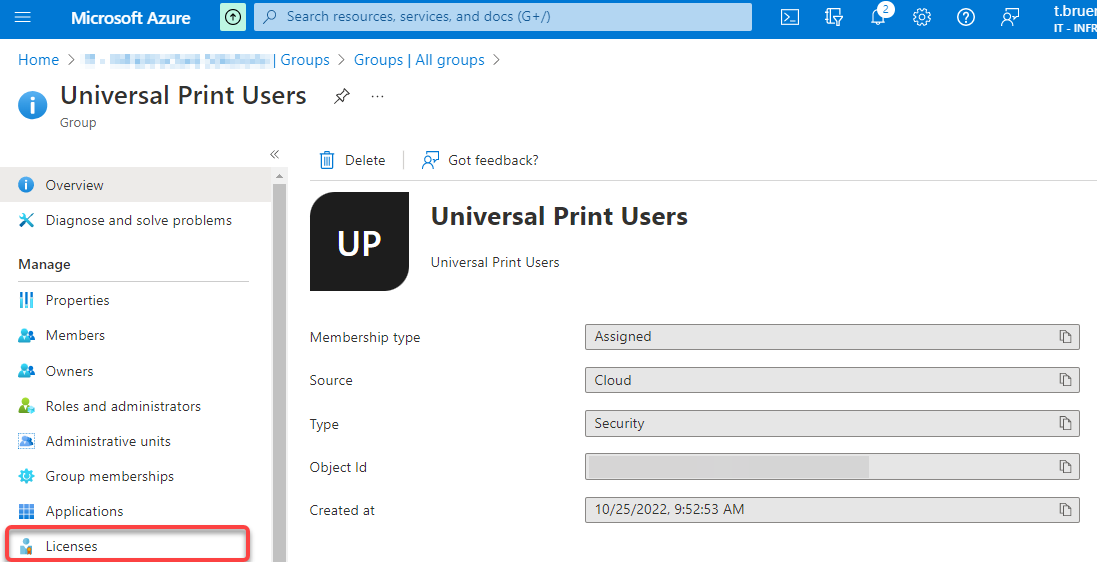Copy the Created at value
The image size is (1097, 562).
(1066, 510)
